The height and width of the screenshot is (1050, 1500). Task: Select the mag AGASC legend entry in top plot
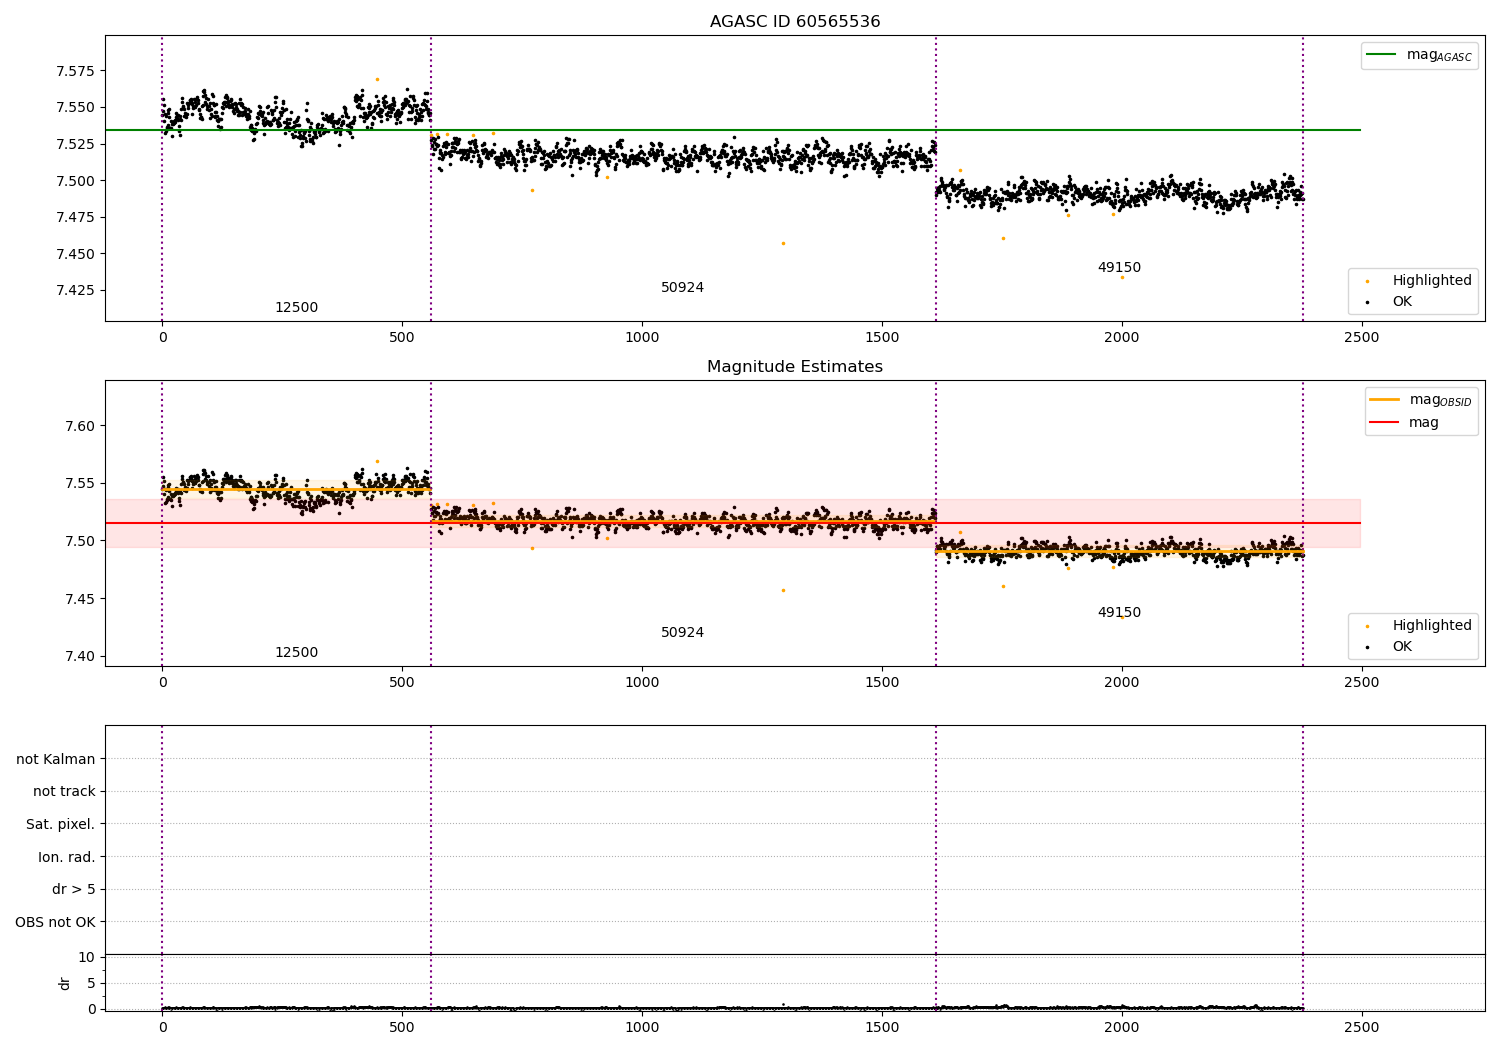coord(1420,55)
